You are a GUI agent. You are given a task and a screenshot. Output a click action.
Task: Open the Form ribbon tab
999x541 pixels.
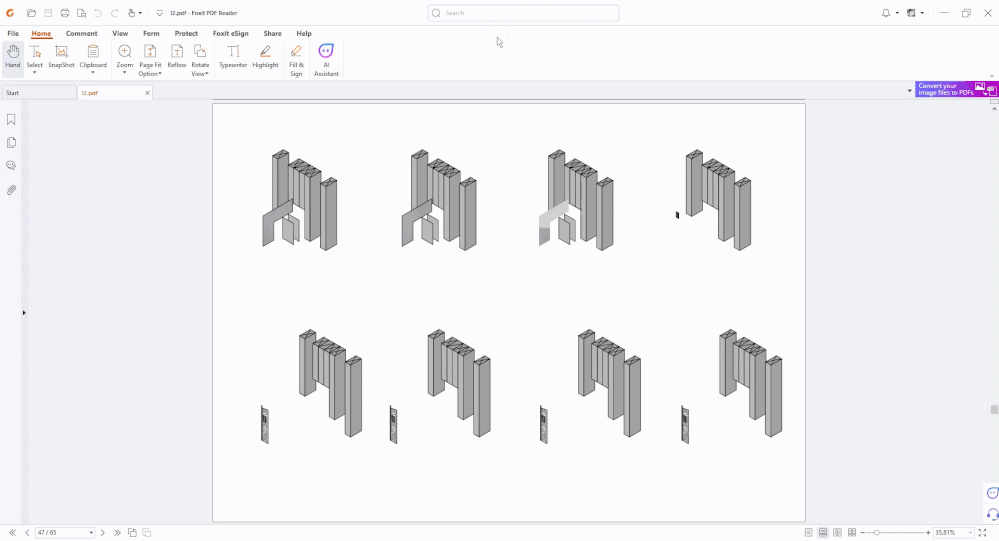click(x=151, y=34)
